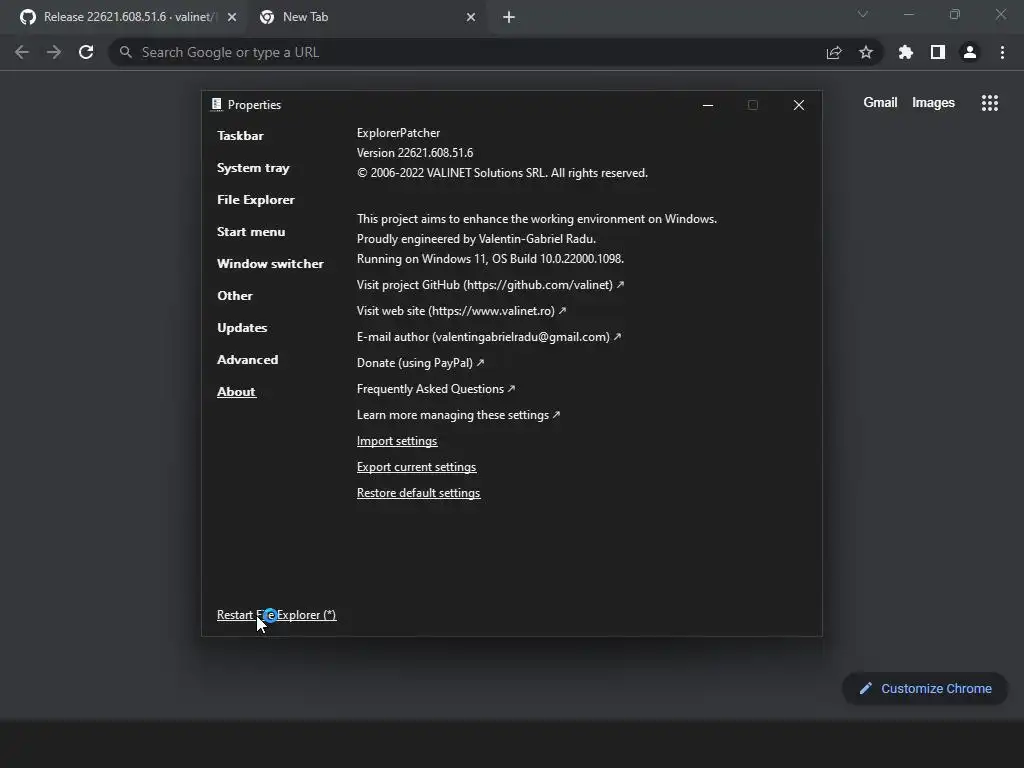Open the Chrome extensions puzzle icon
The height and width of the screenshot is (768, 1024).
coord(906,52)
